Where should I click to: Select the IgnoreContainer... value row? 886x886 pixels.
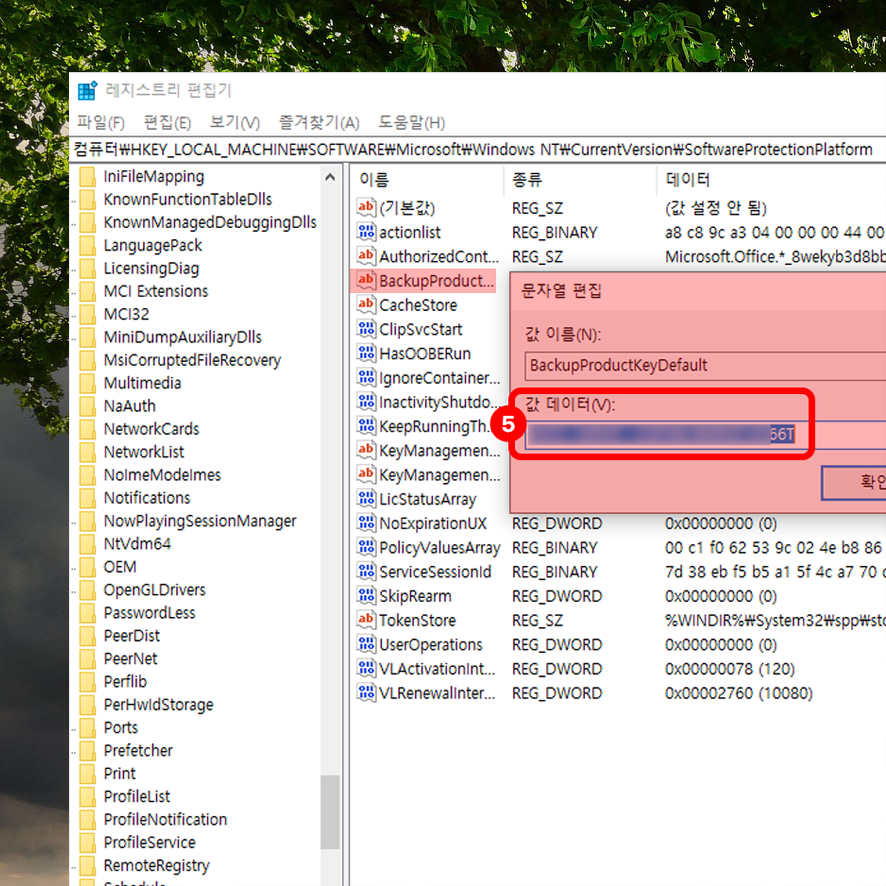(428, 377)
